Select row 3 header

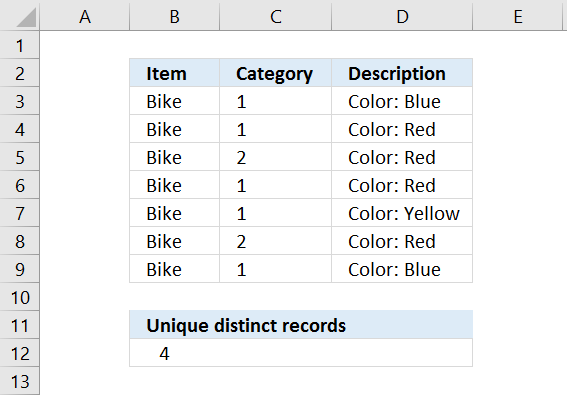point(20,101)
